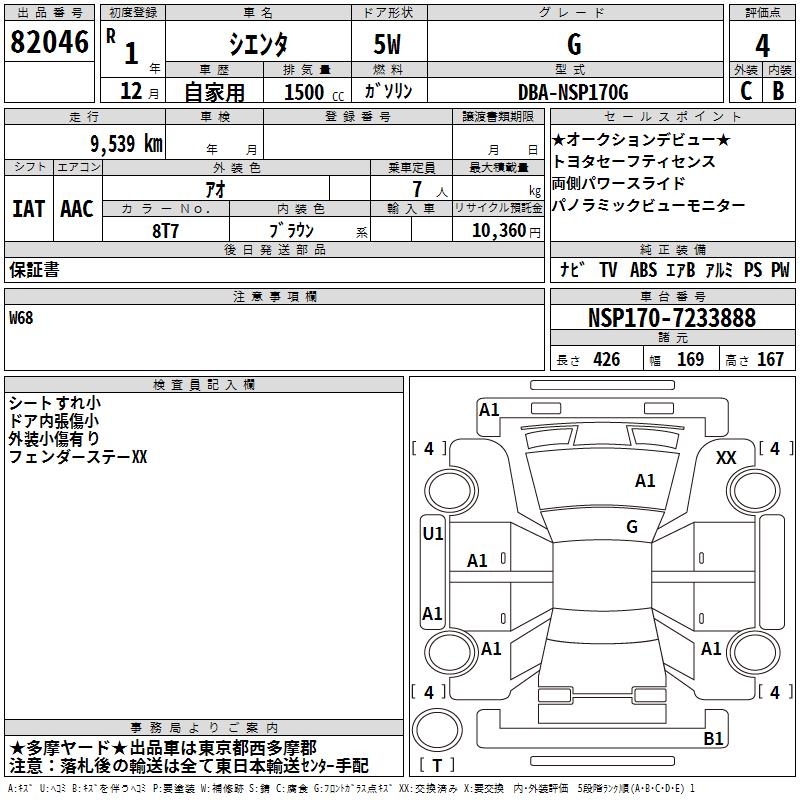The width and height of the screenshot is (800, 800).
Task: Click U1 dent mark on diagram
Action: pyautogui.click(x=433, y=534)
